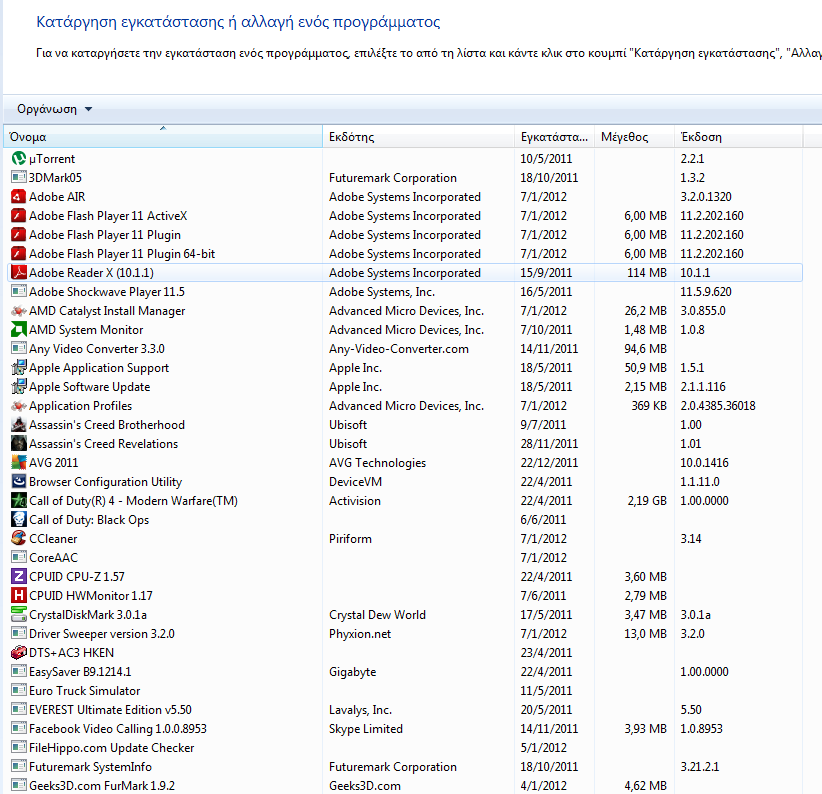Open the Οργάνωση dropdown menu
The image size is (822, 794).
(55, 109)
